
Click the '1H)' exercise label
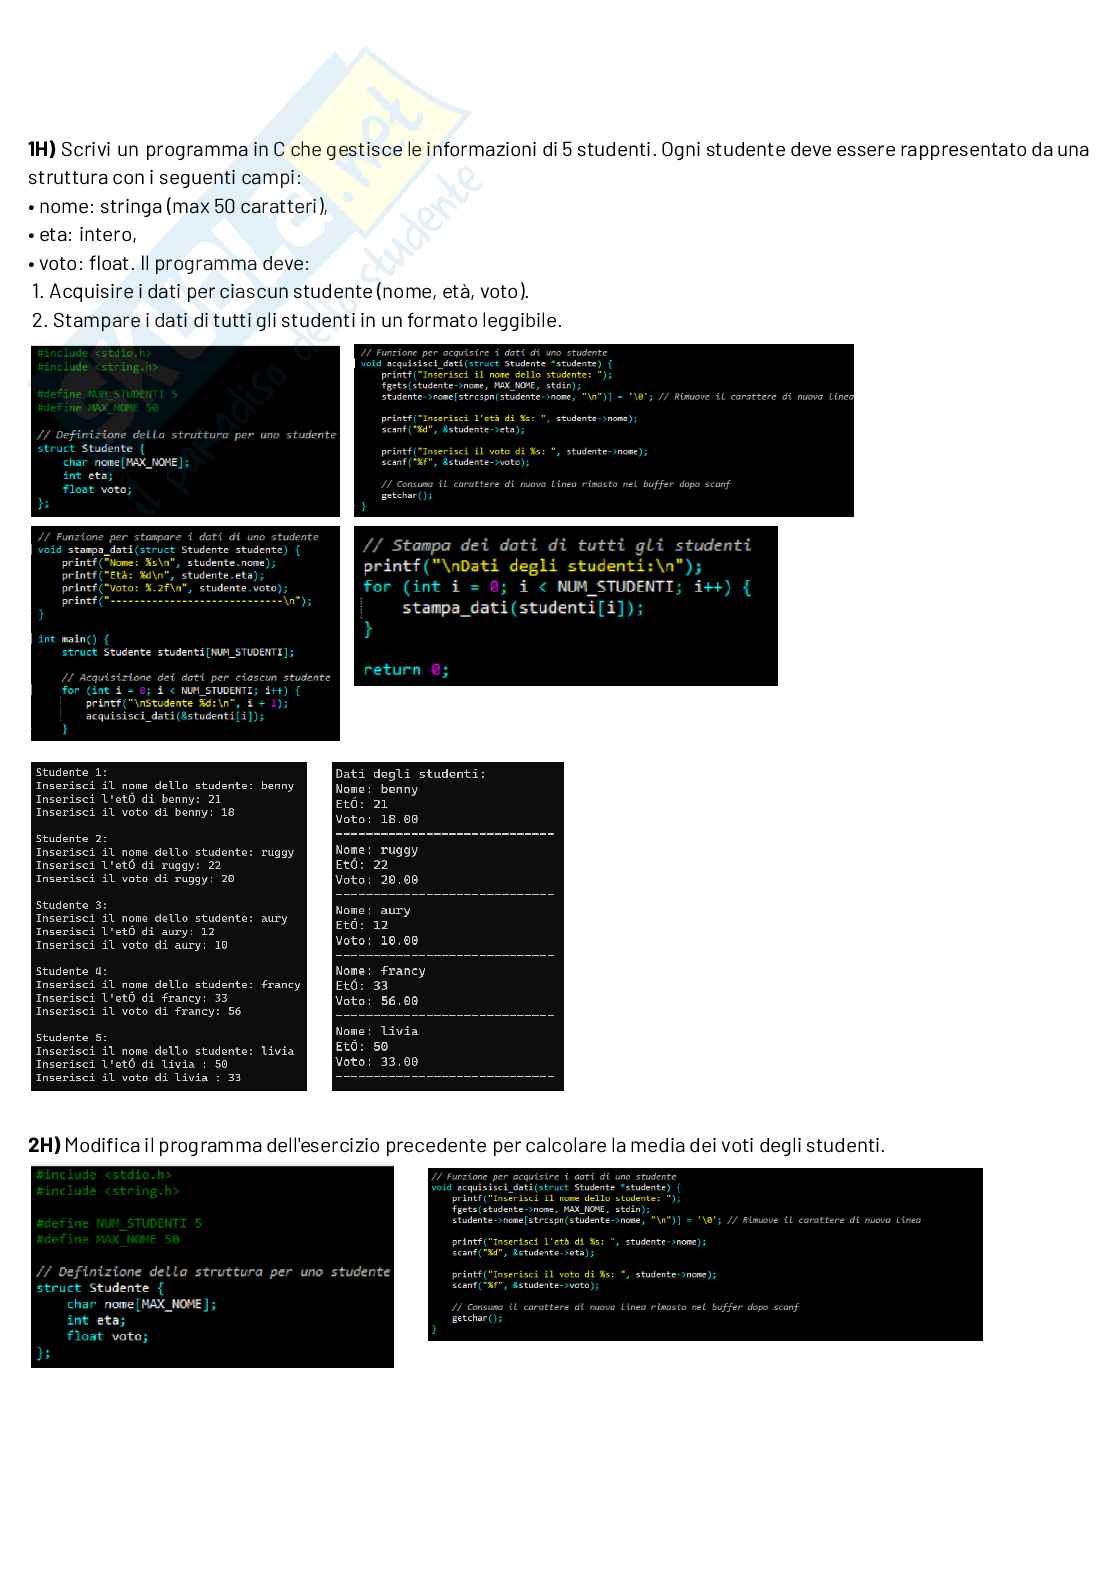point(42,150)
